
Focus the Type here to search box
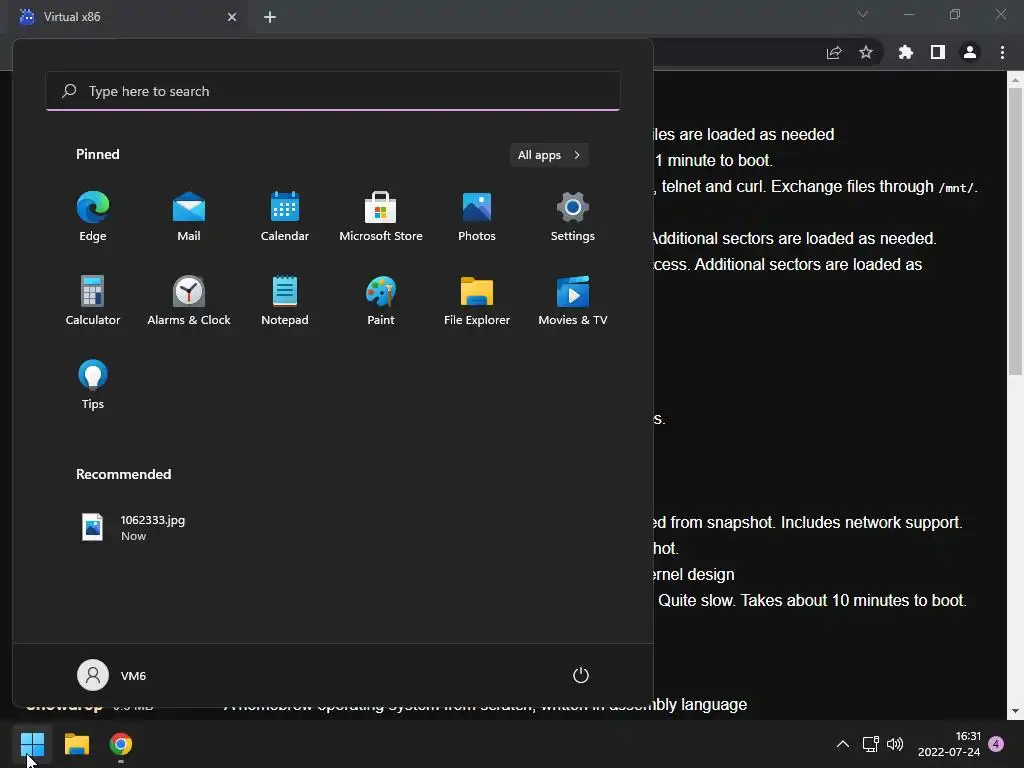click(333, 91)
